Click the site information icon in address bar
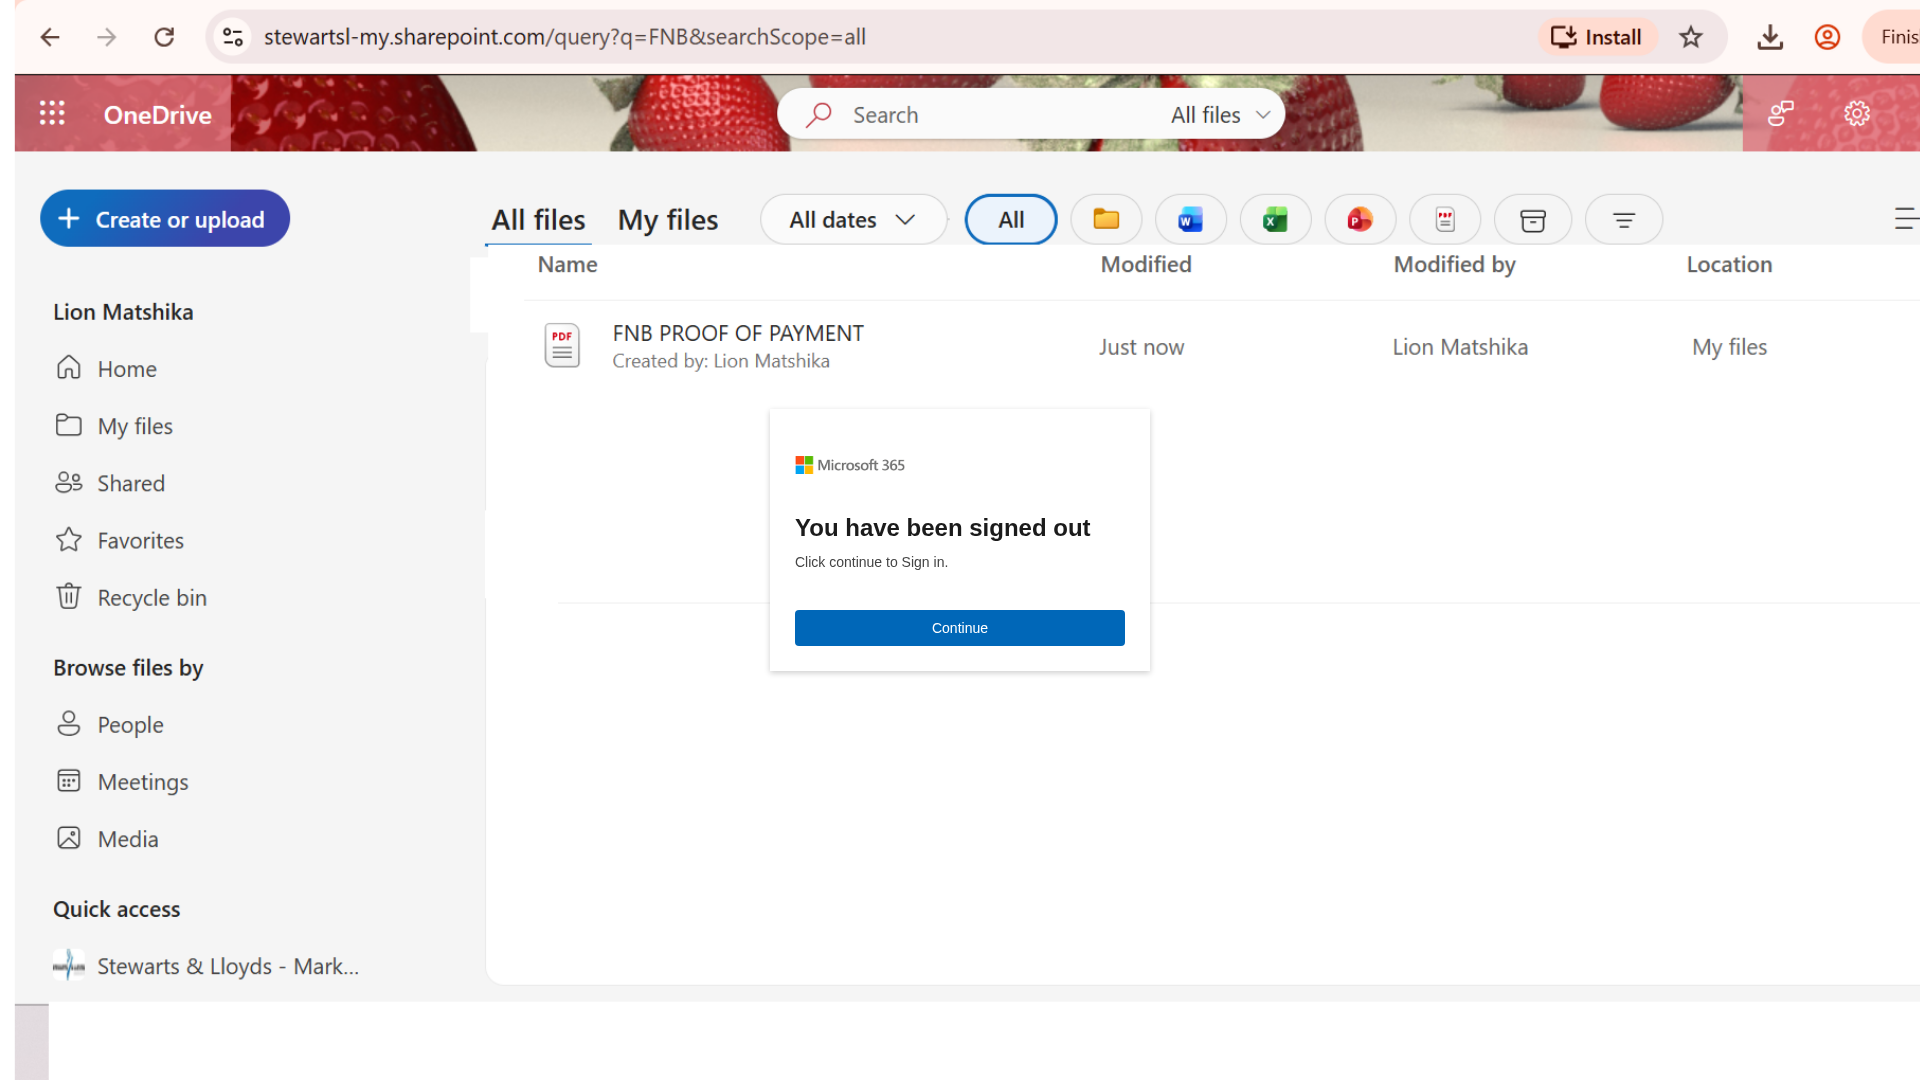 (233, 37)
